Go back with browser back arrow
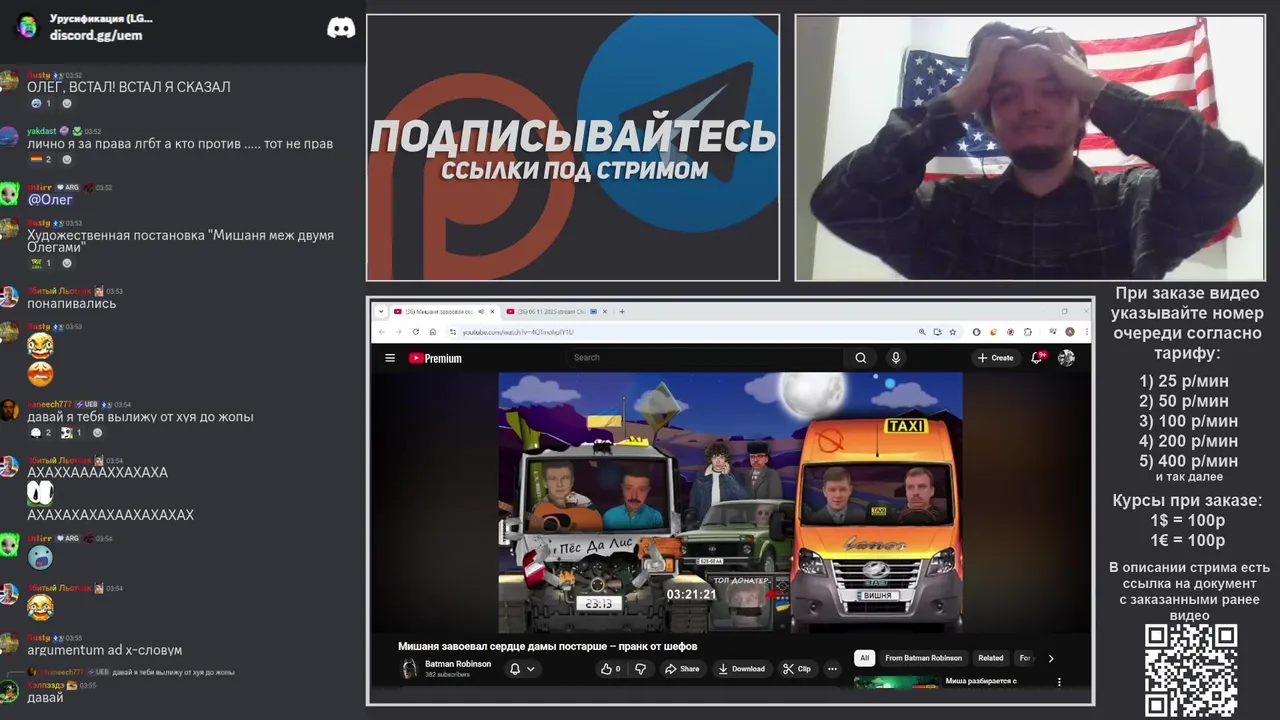The image size is (1280, 720). pos(381,332)
